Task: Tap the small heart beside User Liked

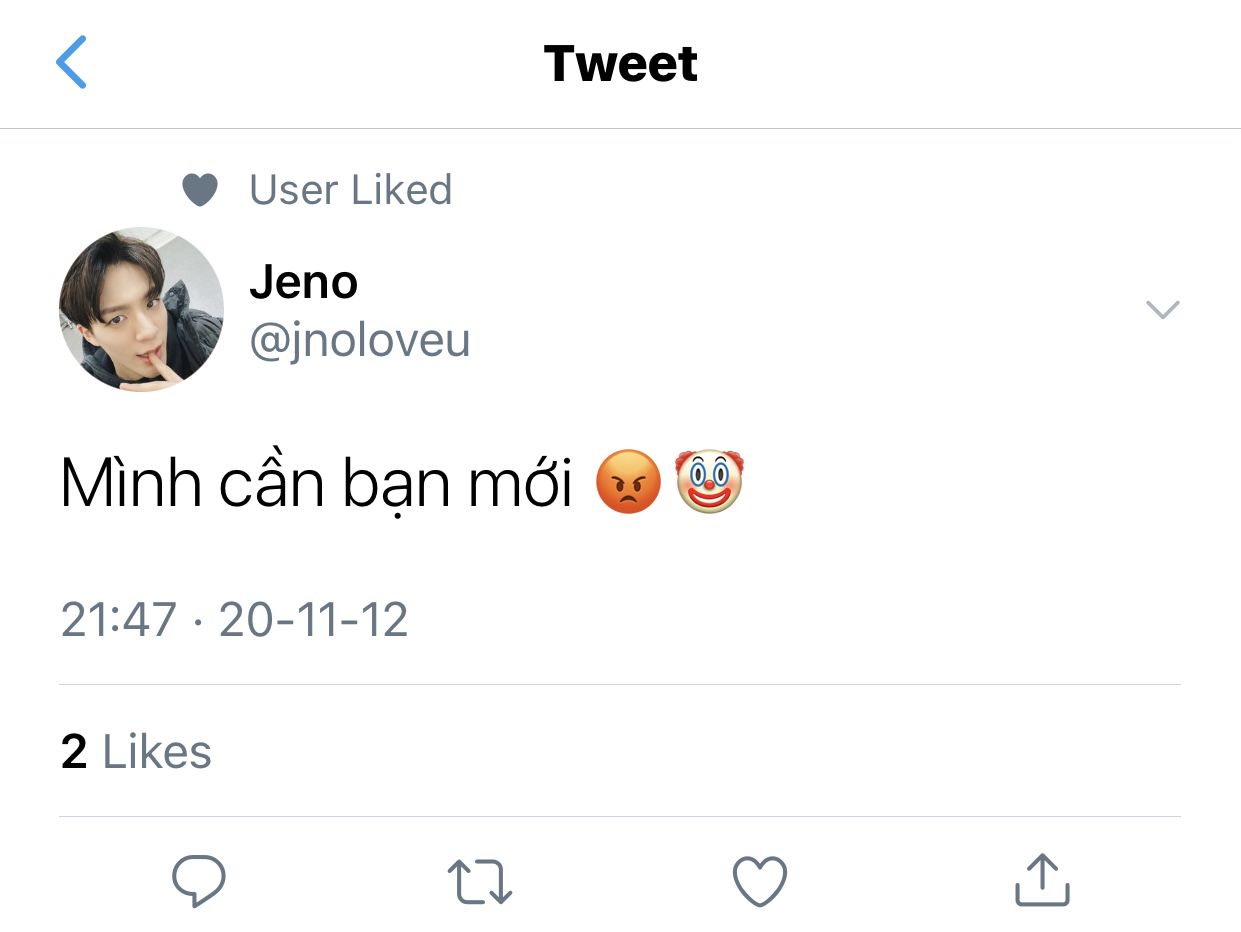Action: (200, 190)
